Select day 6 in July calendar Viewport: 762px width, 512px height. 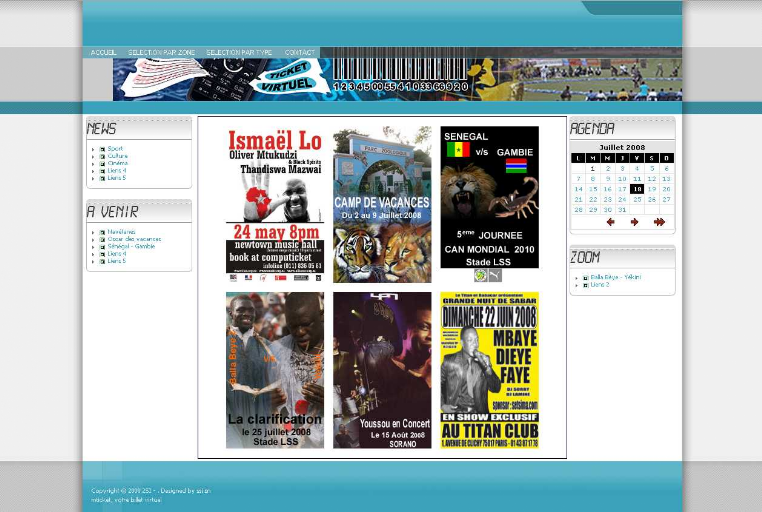point(666,169)
